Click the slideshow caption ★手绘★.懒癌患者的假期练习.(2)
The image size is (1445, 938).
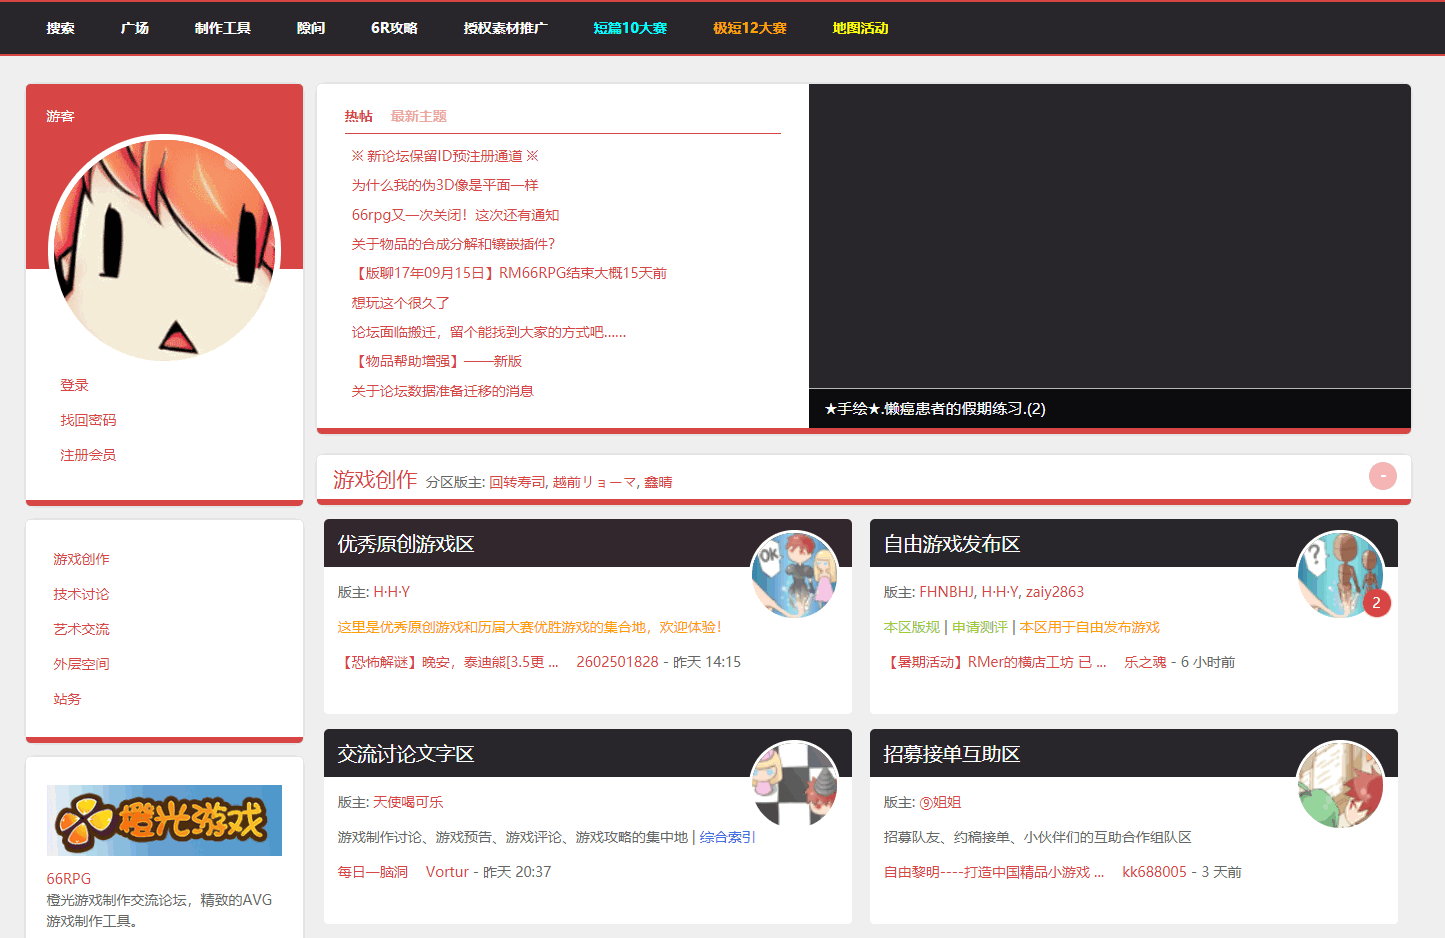click(x=935, y=408)
